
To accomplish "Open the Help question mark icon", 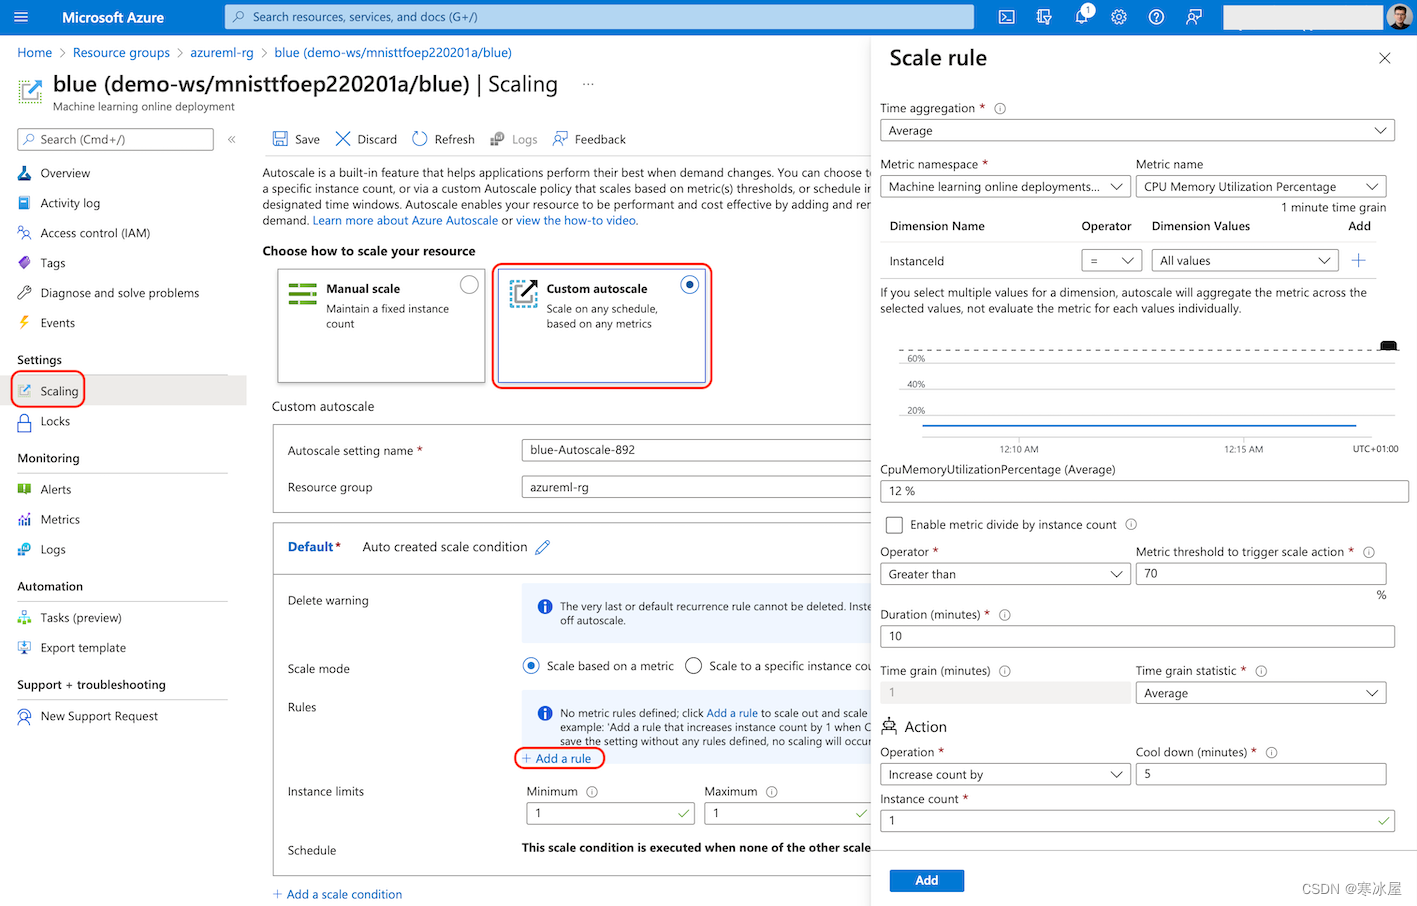I will click(1156, 17).
